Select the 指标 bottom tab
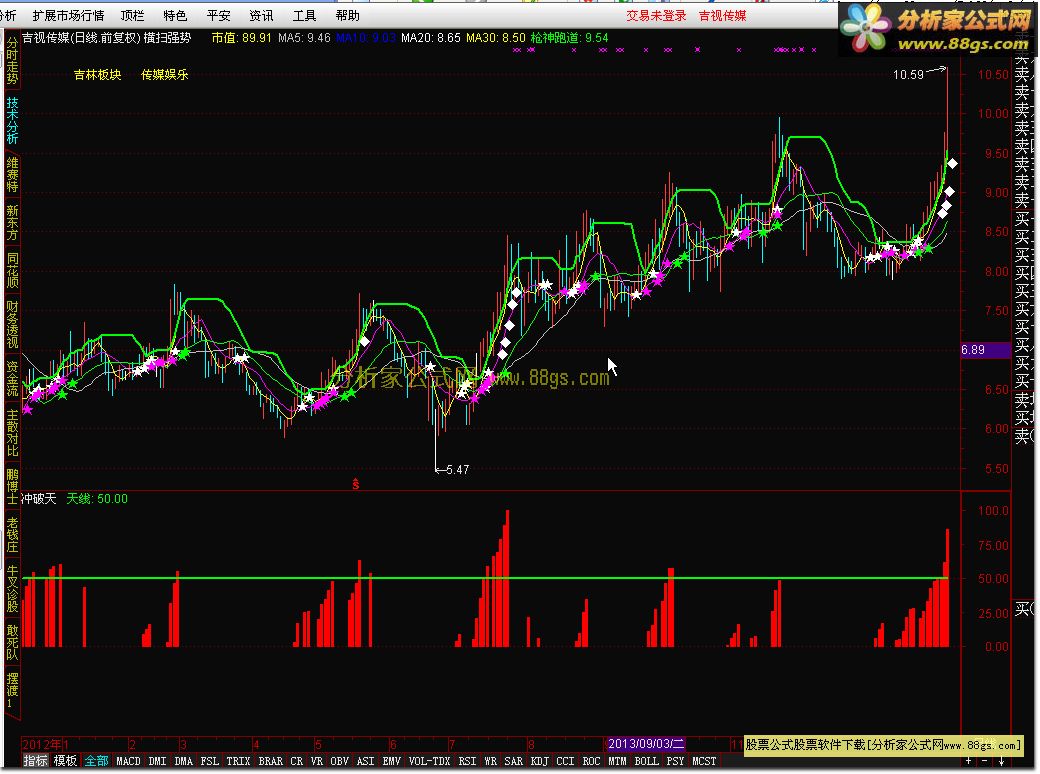1040x774 pixels. tap(35, 761)
